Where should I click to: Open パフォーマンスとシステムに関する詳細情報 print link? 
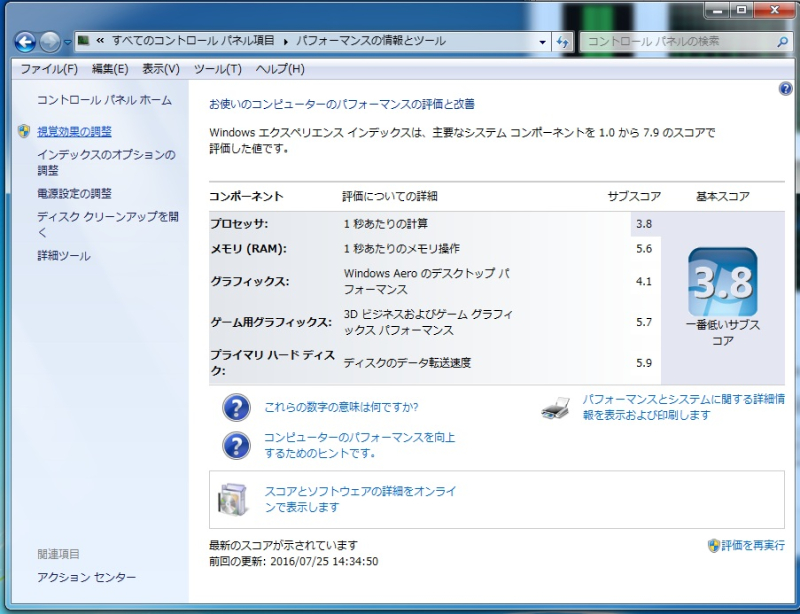[684, 407]
